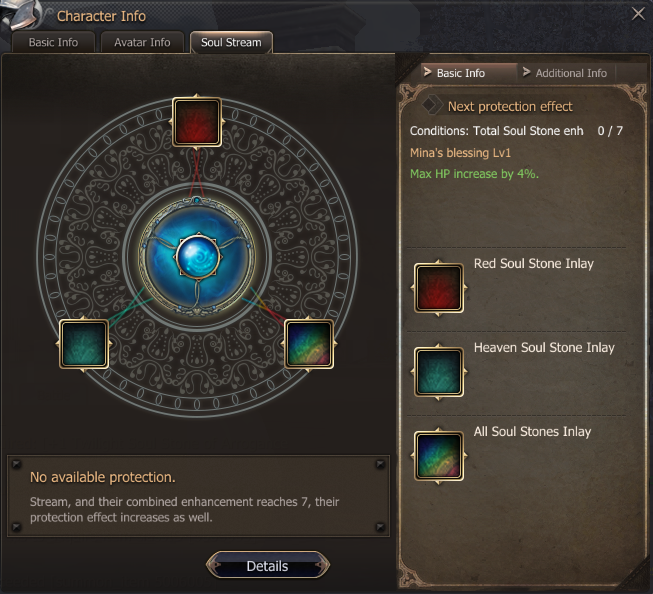
Task: Click the diamond icon beside Next protection effect
Action: (432, 105)
